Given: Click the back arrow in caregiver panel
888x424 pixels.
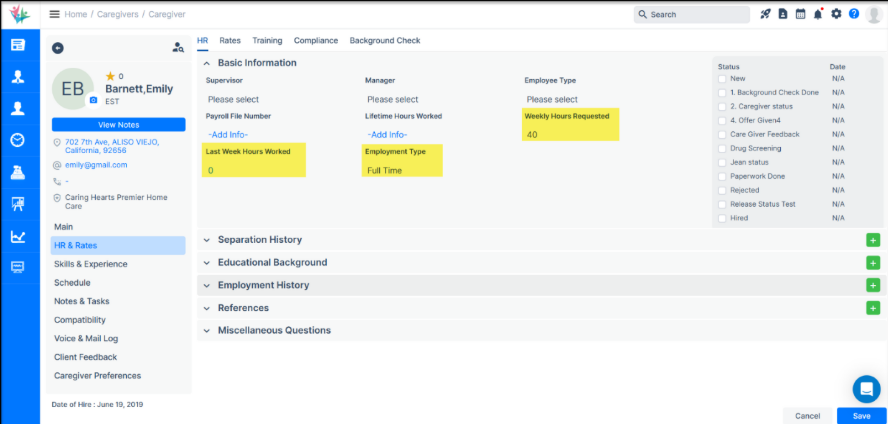Looking at the screenshot, I should pos(58,47).
